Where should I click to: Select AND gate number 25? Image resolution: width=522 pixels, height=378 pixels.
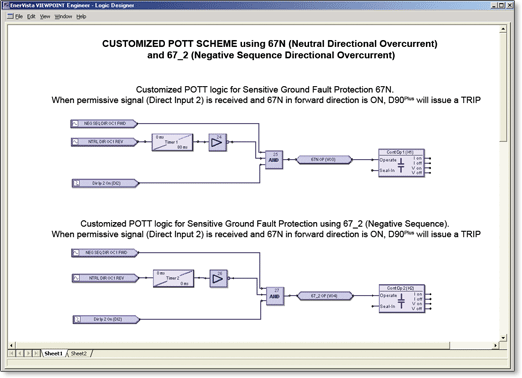[x=274, y=160]
